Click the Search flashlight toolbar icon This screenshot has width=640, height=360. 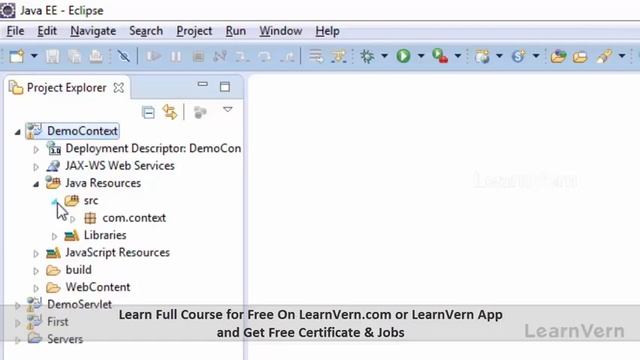(604, 56)
